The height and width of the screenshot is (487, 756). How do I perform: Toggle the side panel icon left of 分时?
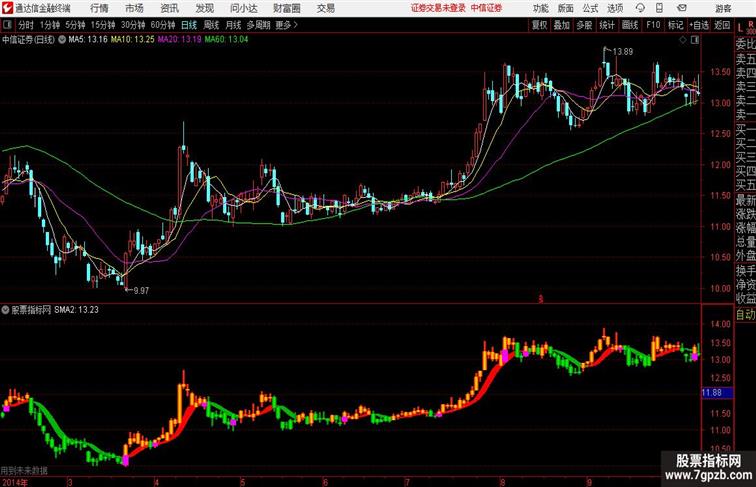(7, 25)
